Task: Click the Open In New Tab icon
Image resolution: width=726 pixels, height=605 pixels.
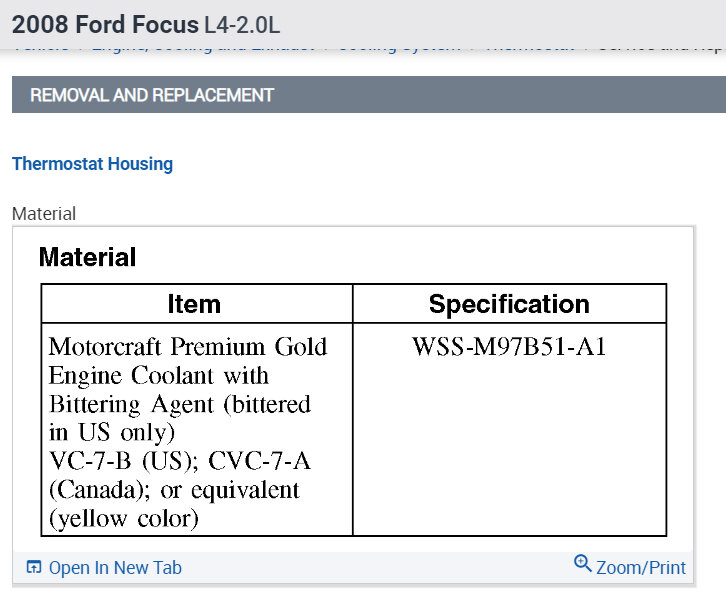Action: (34, 568)
